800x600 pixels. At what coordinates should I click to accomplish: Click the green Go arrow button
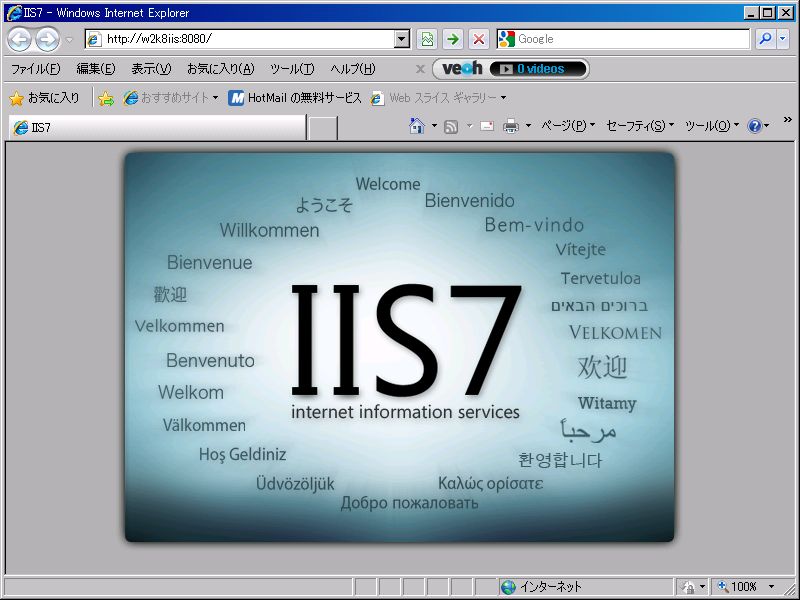tap(453, 39)
